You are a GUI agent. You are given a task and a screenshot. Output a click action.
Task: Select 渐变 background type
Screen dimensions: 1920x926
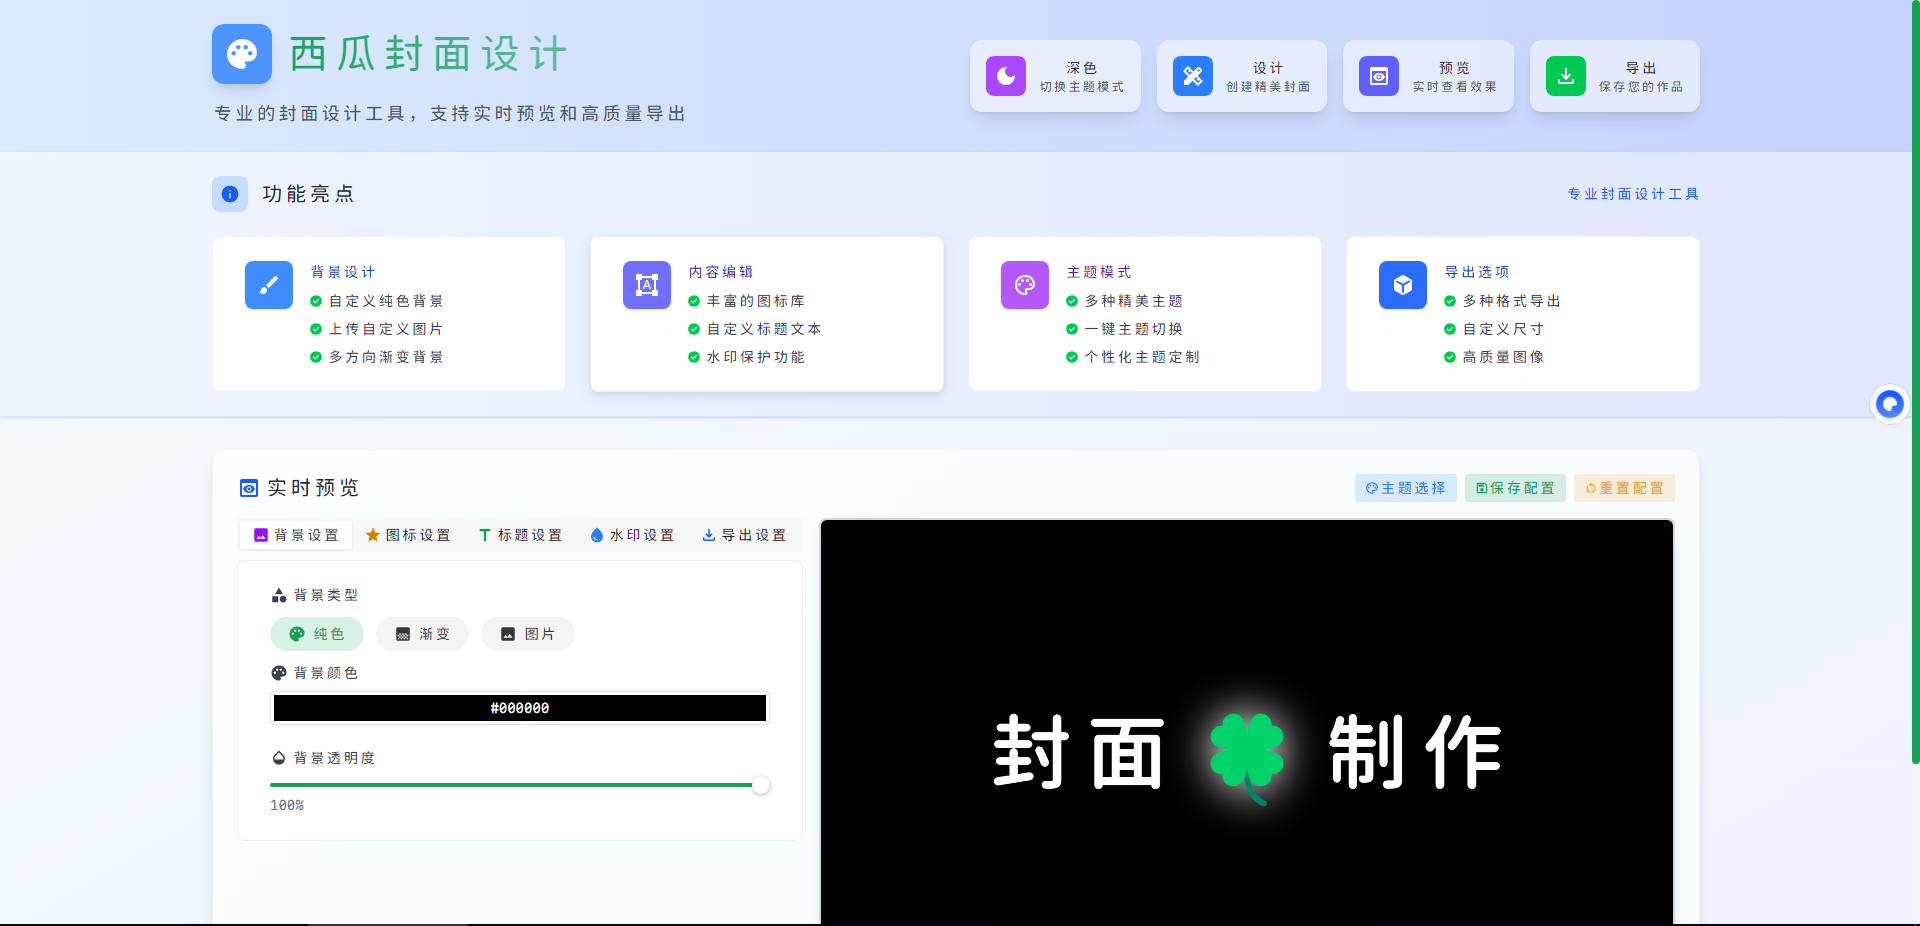coord(422,634)
